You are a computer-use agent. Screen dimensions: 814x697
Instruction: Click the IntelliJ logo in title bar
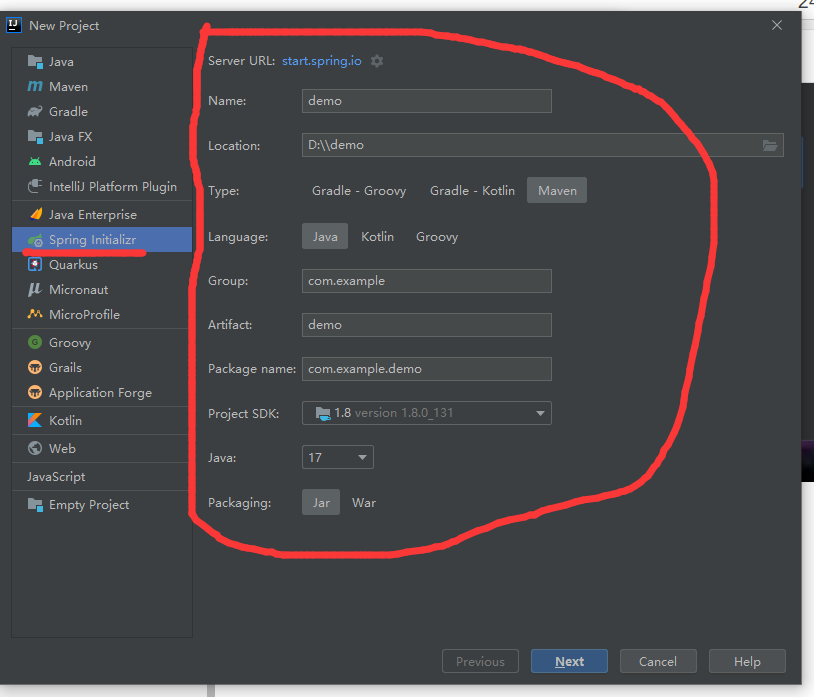14,25
